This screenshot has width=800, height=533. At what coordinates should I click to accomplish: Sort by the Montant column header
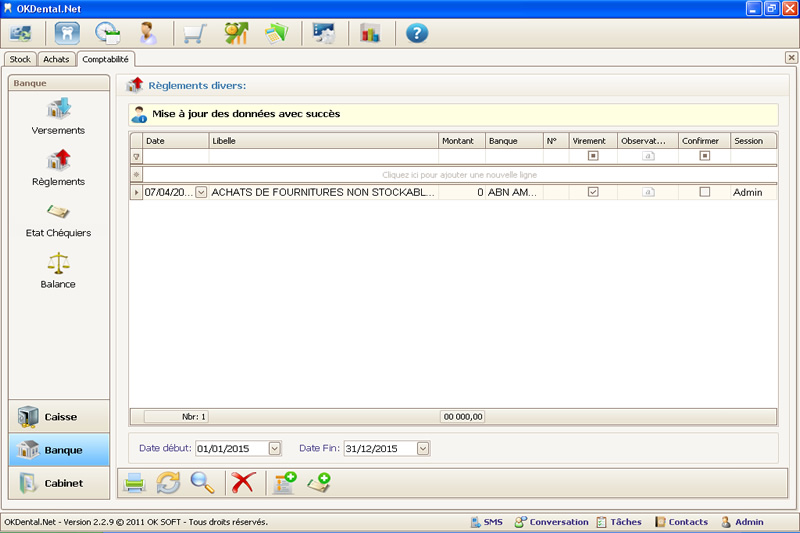pos(462,141)
